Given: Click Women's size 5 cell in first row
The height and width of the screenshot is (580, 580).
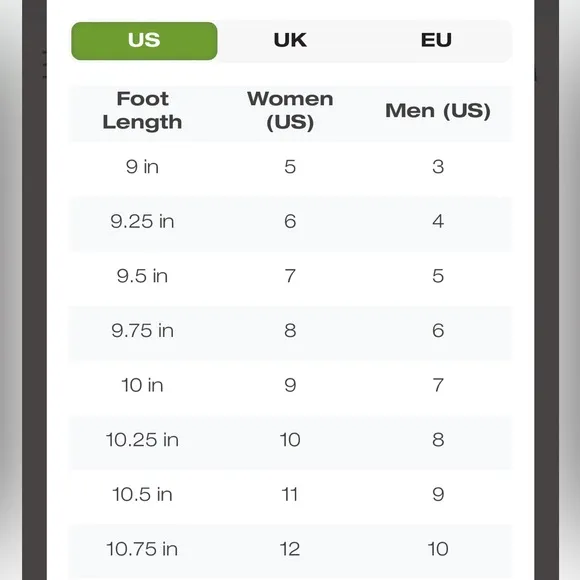Looking at the screenshot, I should [x=290, y=167].
